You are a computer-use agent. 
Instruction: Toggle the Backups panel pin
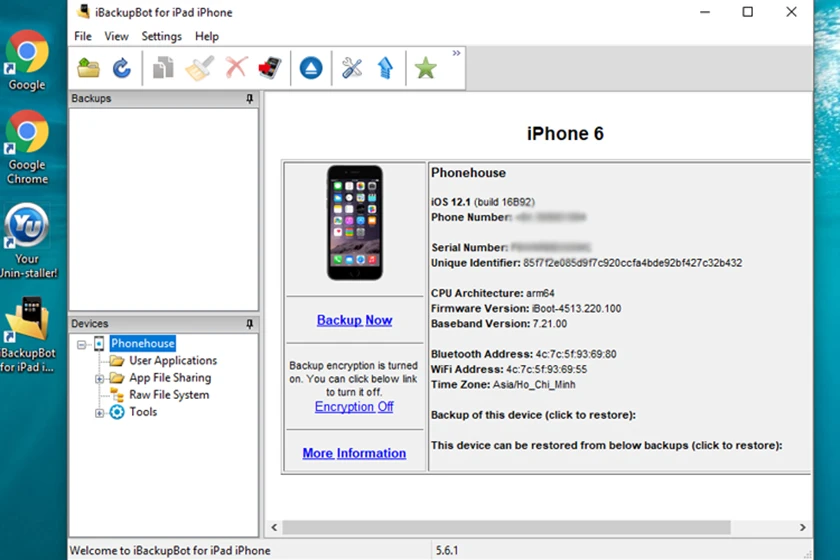click(250, 99)
